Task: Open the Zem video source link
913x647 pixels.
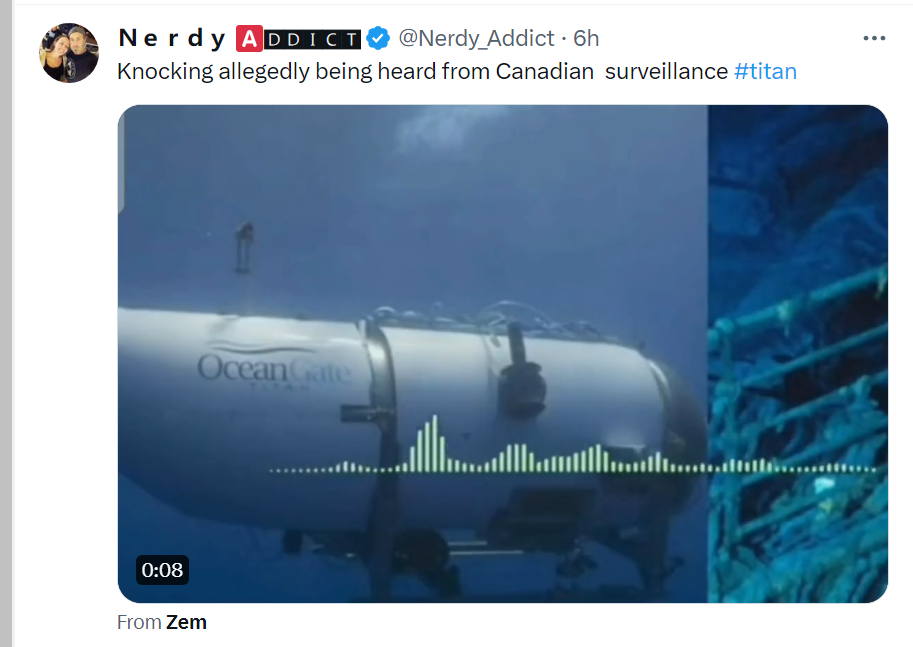Action: [186, 622]
